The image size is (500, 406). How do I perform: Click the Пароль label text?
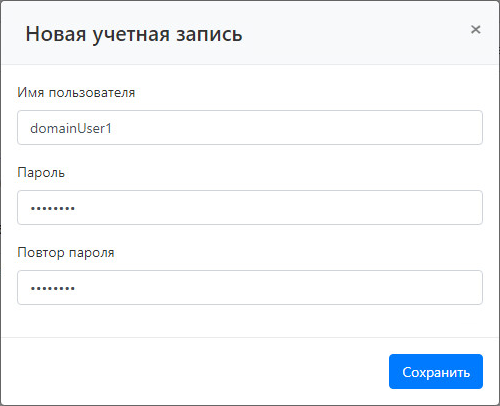41,173
